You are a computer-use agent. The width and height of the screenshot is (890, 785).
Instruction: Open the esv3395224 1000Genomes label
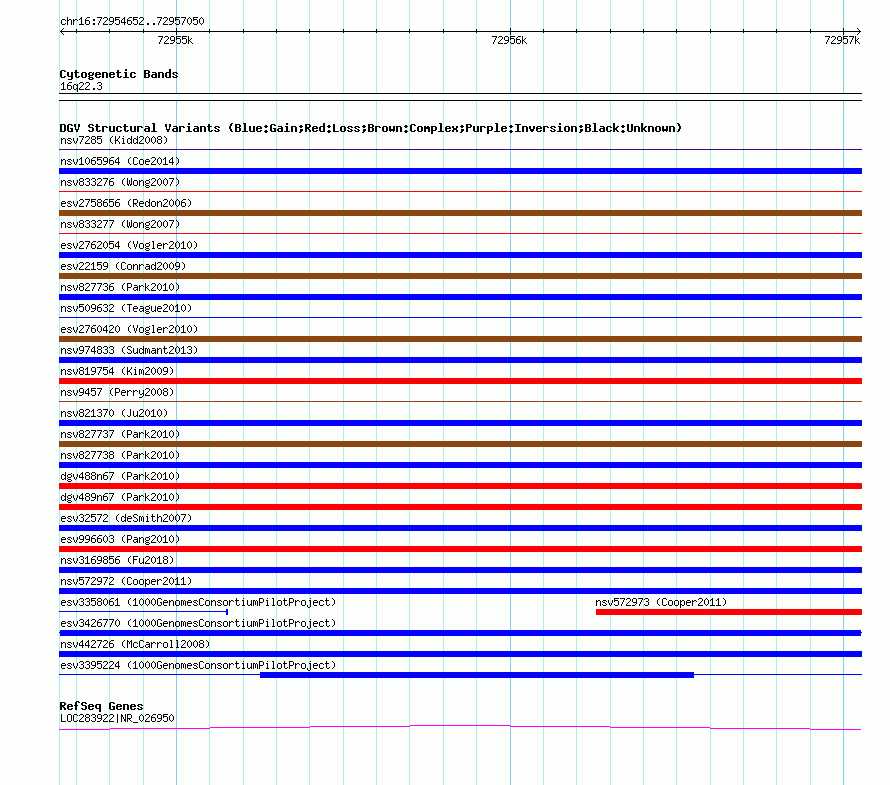point(198,665)
